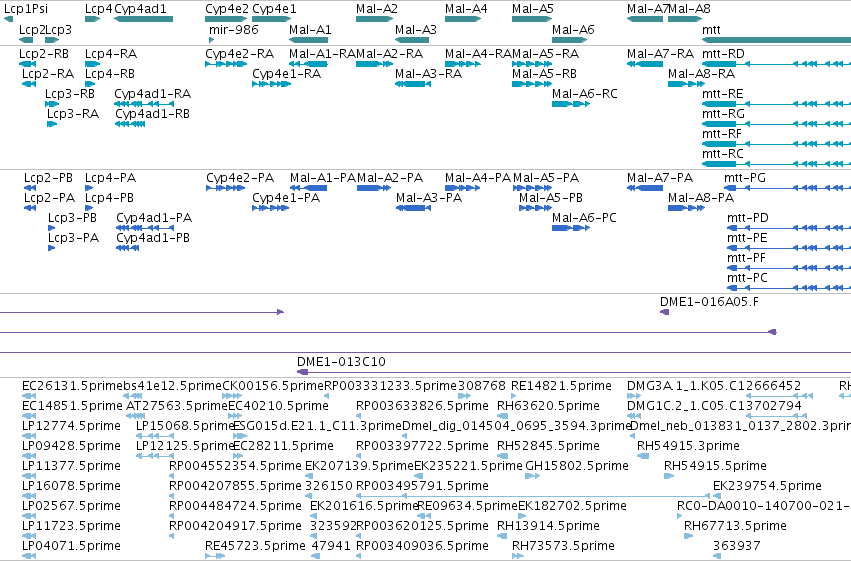The height and width of the screenshot is (561, 851).
Task: Click the Mal-A5-RB transcript label
Action: point(544,74)
